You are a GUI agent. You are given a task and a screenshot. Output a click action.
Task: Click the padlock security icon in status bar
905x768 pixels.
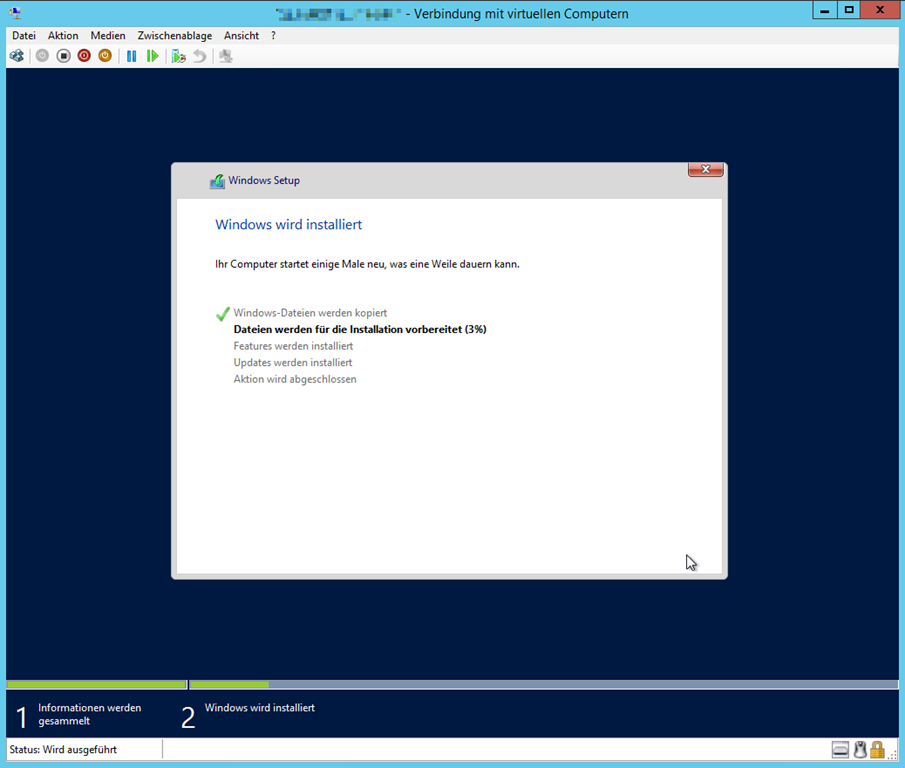(x=877, y=749)
